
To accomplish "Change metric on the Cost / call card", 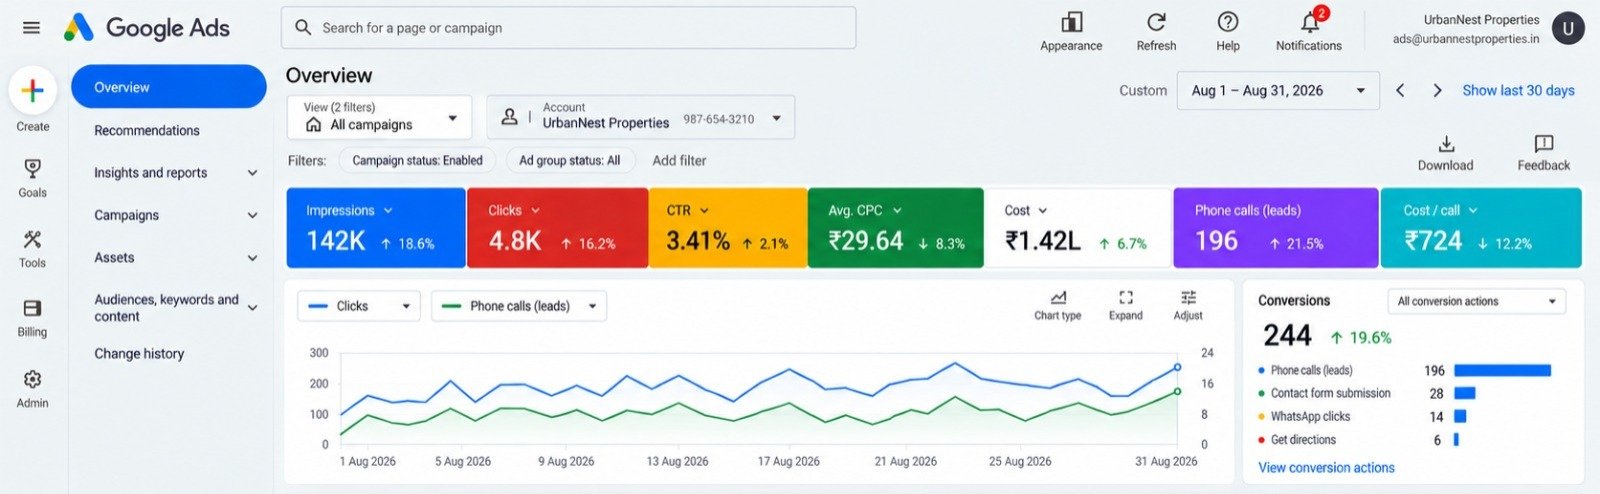I will pyautogui.click(x=1473, y=210).
